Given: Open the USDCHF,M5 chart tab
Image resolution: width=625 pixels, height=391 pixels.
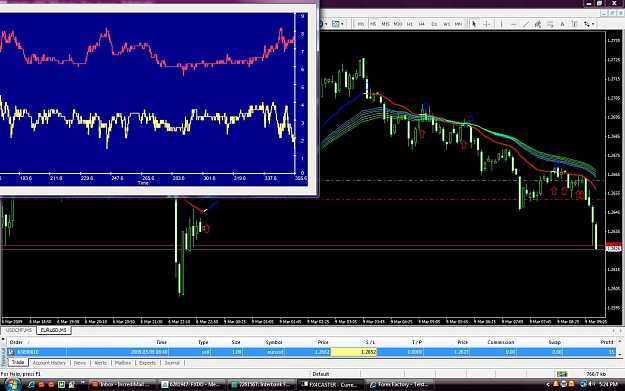Looking at the screenshot, I should click(x=19, y=330).
